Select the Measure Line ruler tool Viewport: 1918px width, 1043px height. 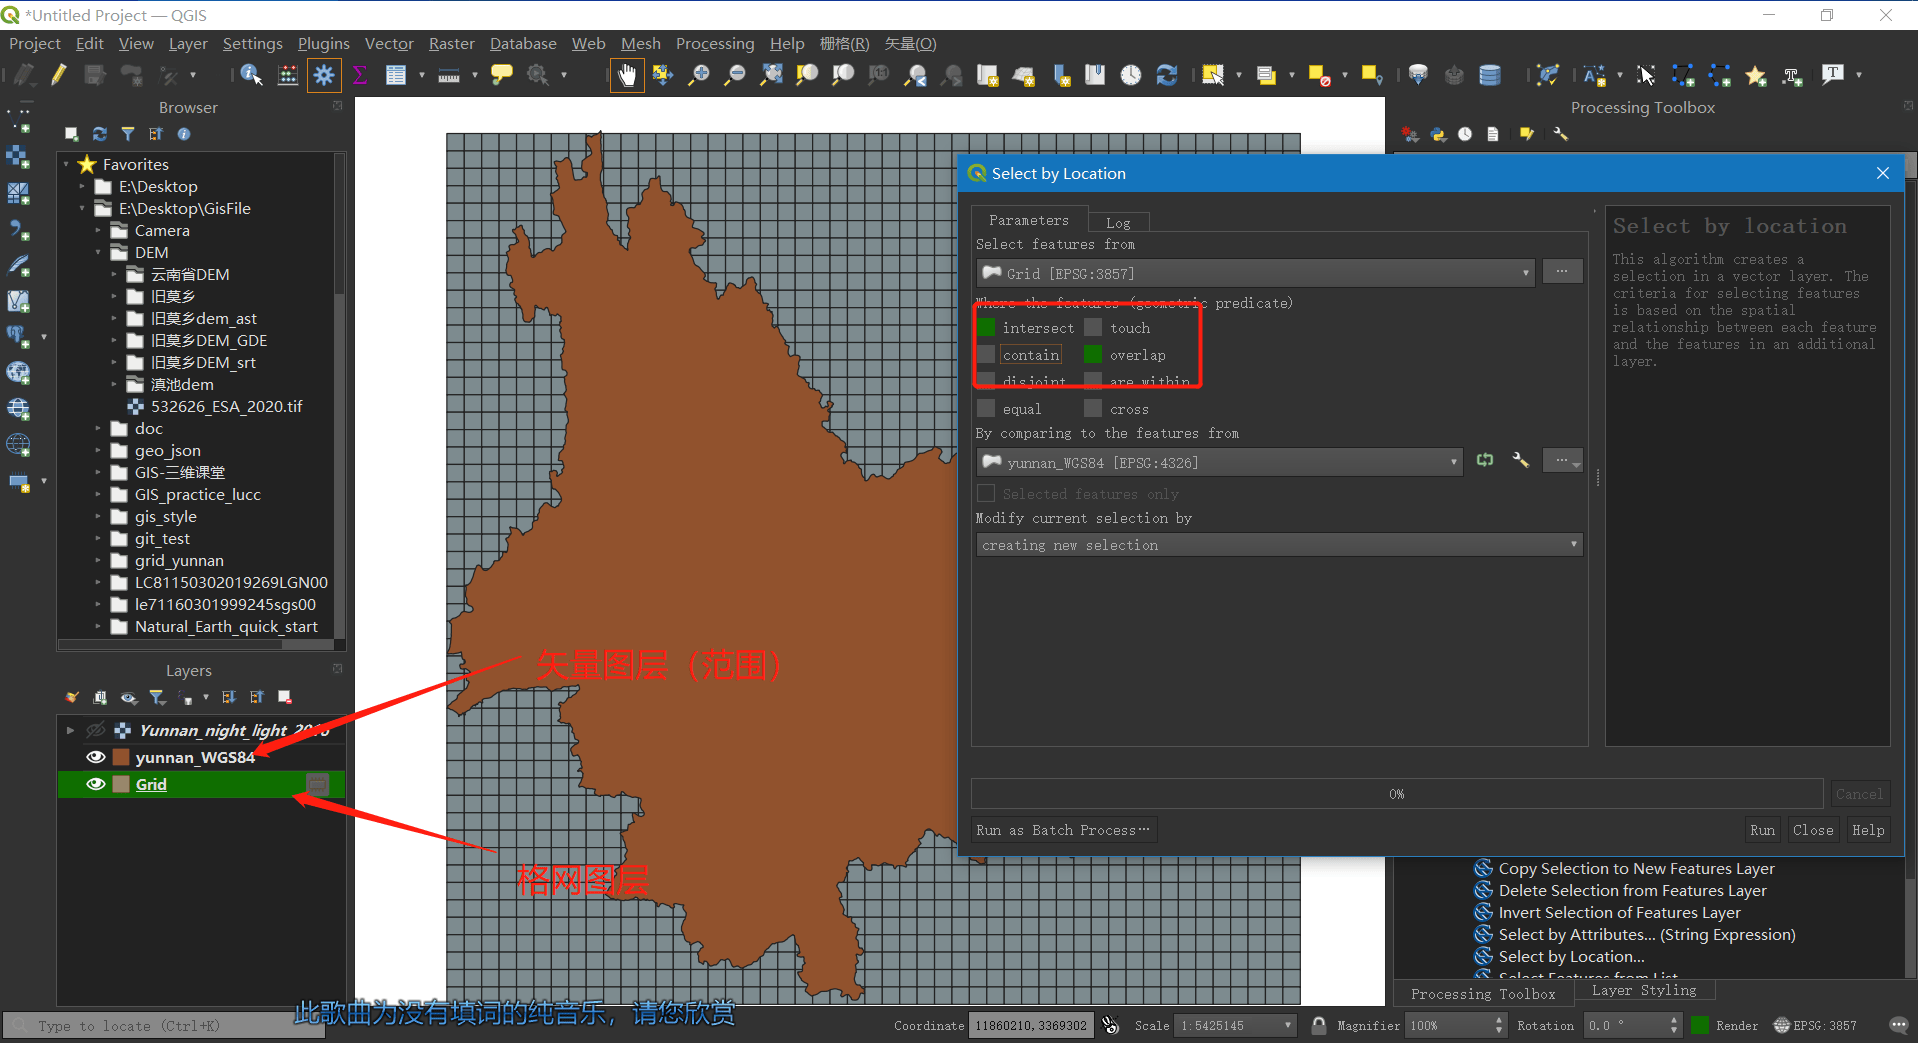pos(449,75)
